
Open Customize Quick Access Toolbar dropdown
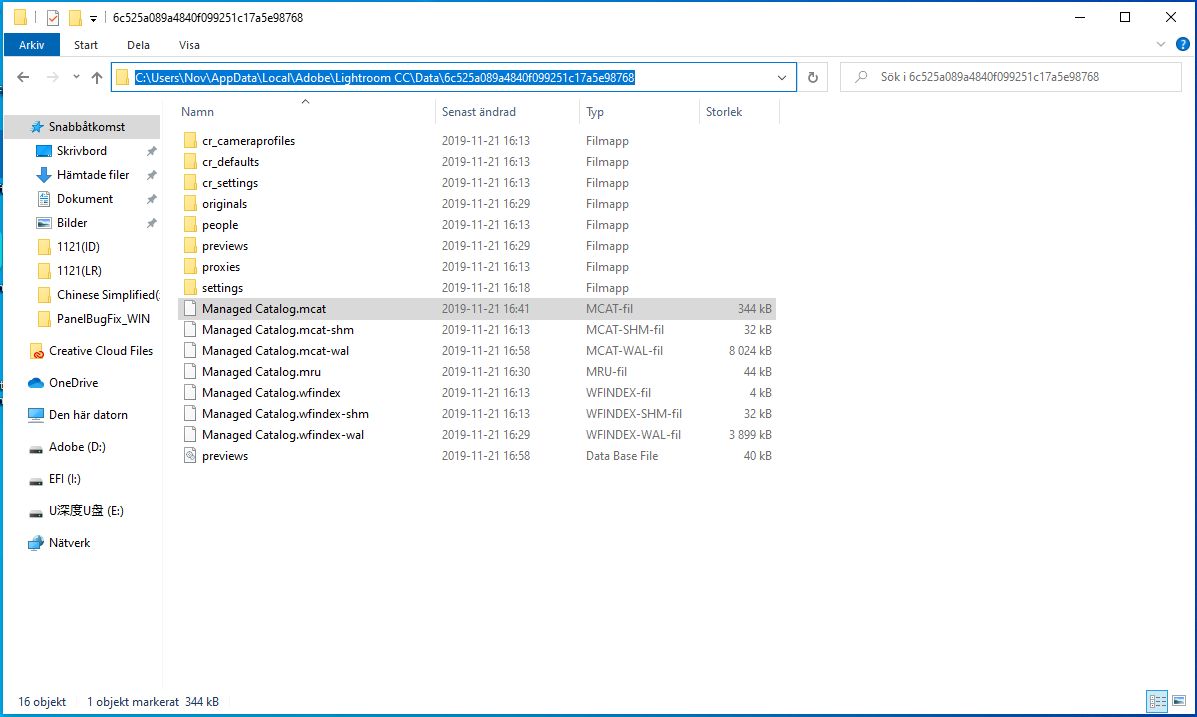pyautogui.click(x=93, y=18)
